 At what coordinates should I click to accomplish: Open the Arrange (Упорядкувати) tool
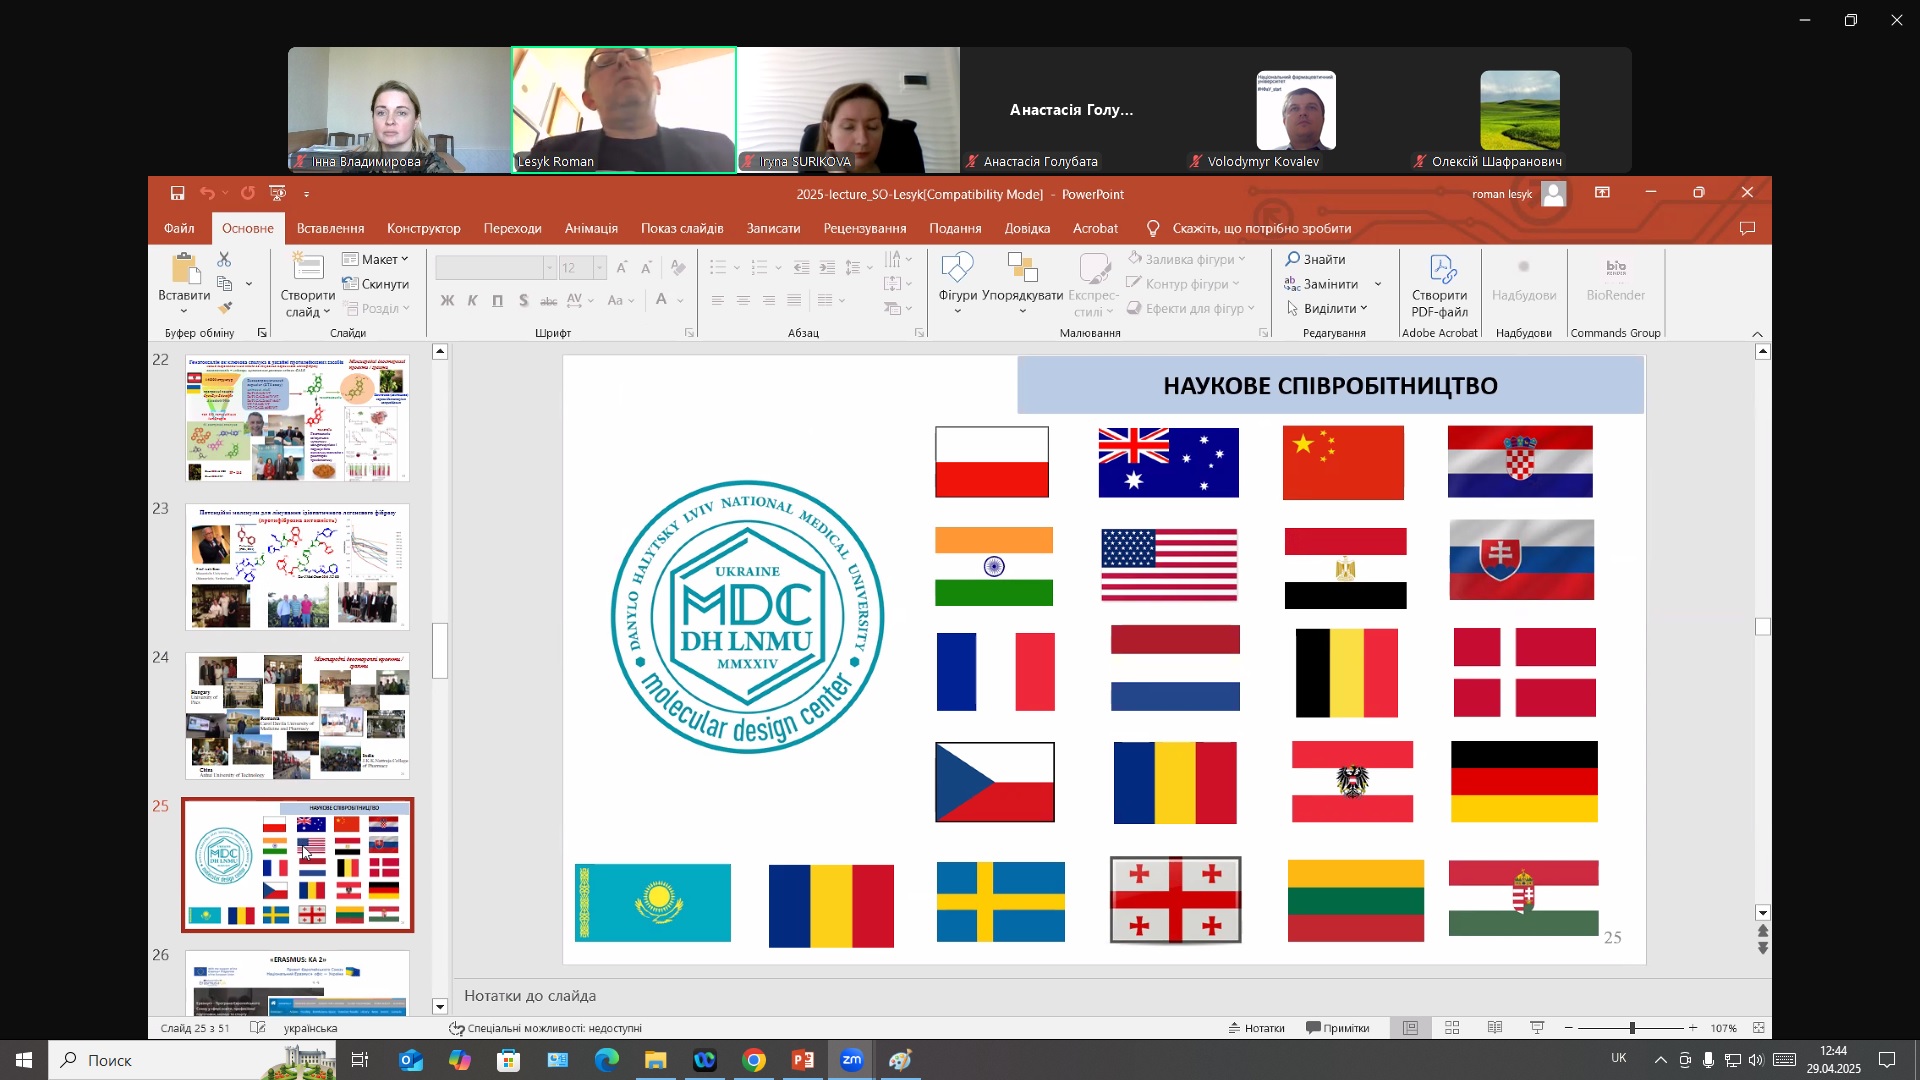click(x=1022, y=284)
